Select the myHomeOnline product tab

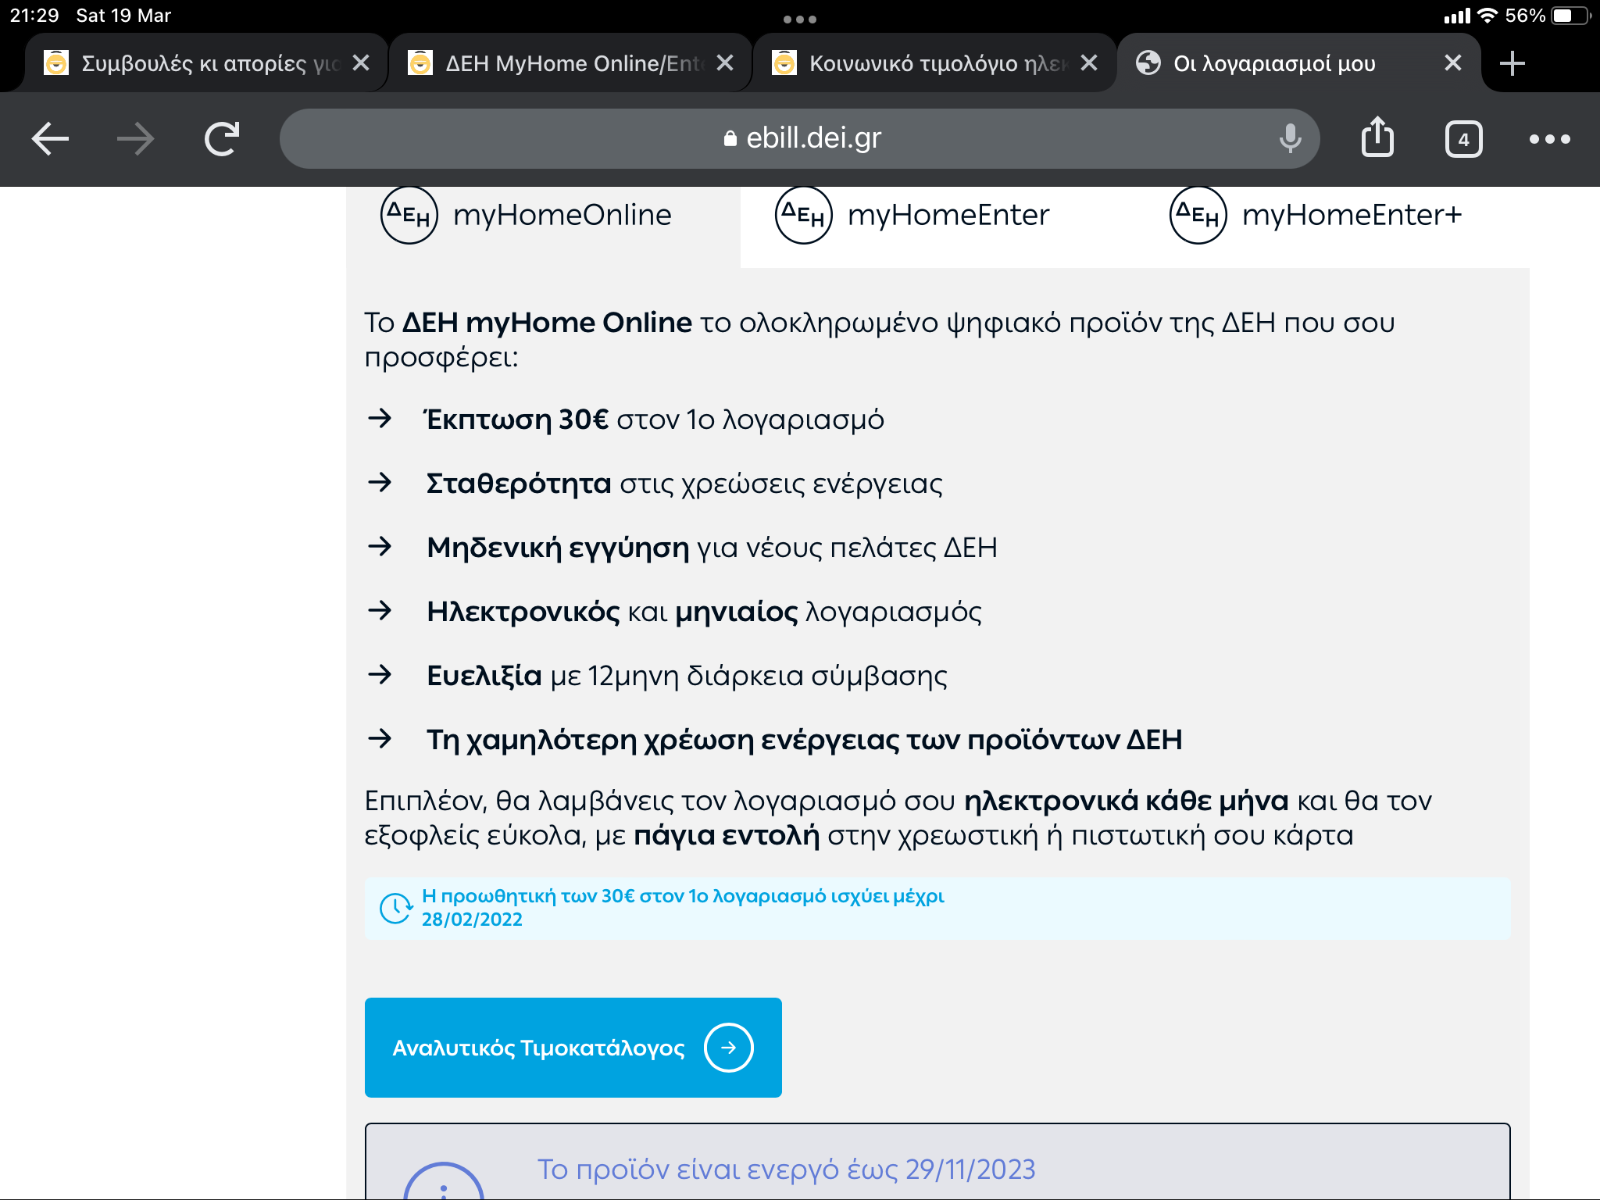[x=543, y=226]
